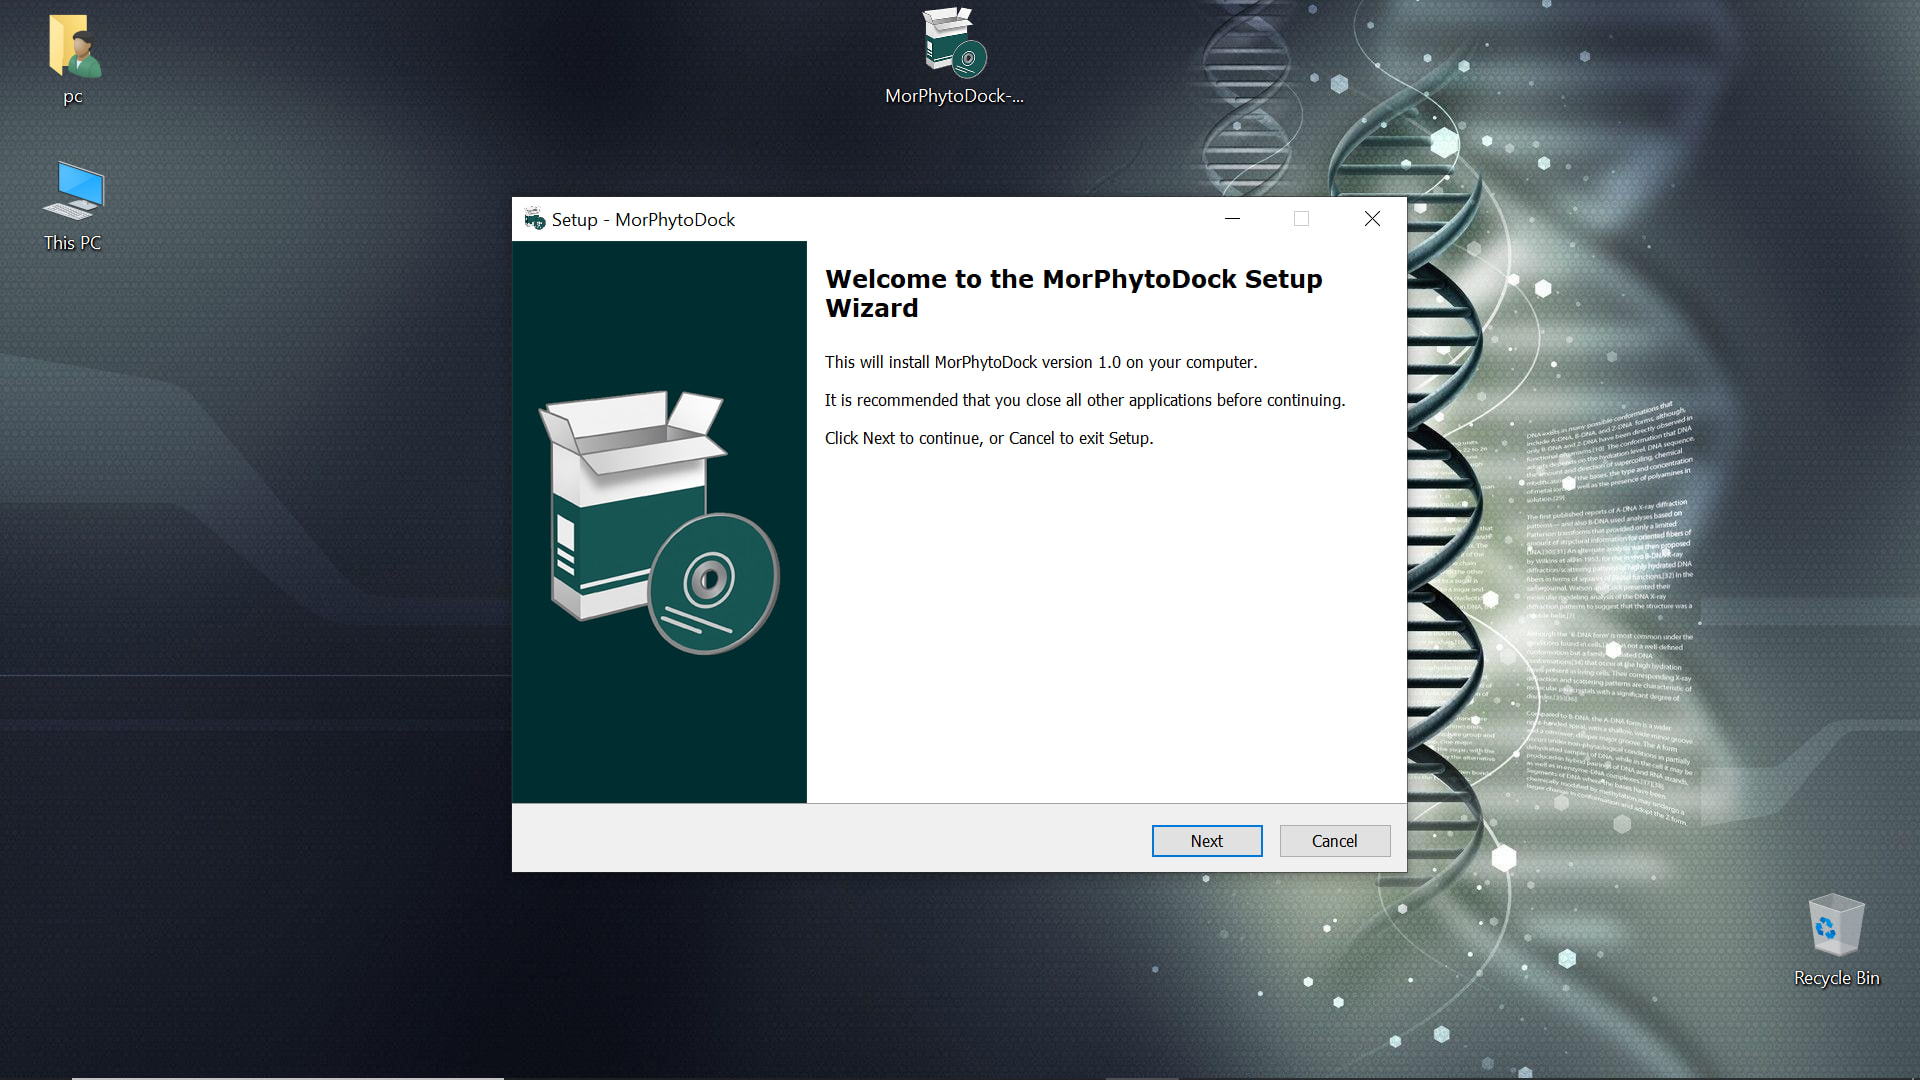The width and height of the screenshot is (1920, 1080).
Task: Click the Welcome to MorPhytoDock Setup heading
Action: (1073, 293)
